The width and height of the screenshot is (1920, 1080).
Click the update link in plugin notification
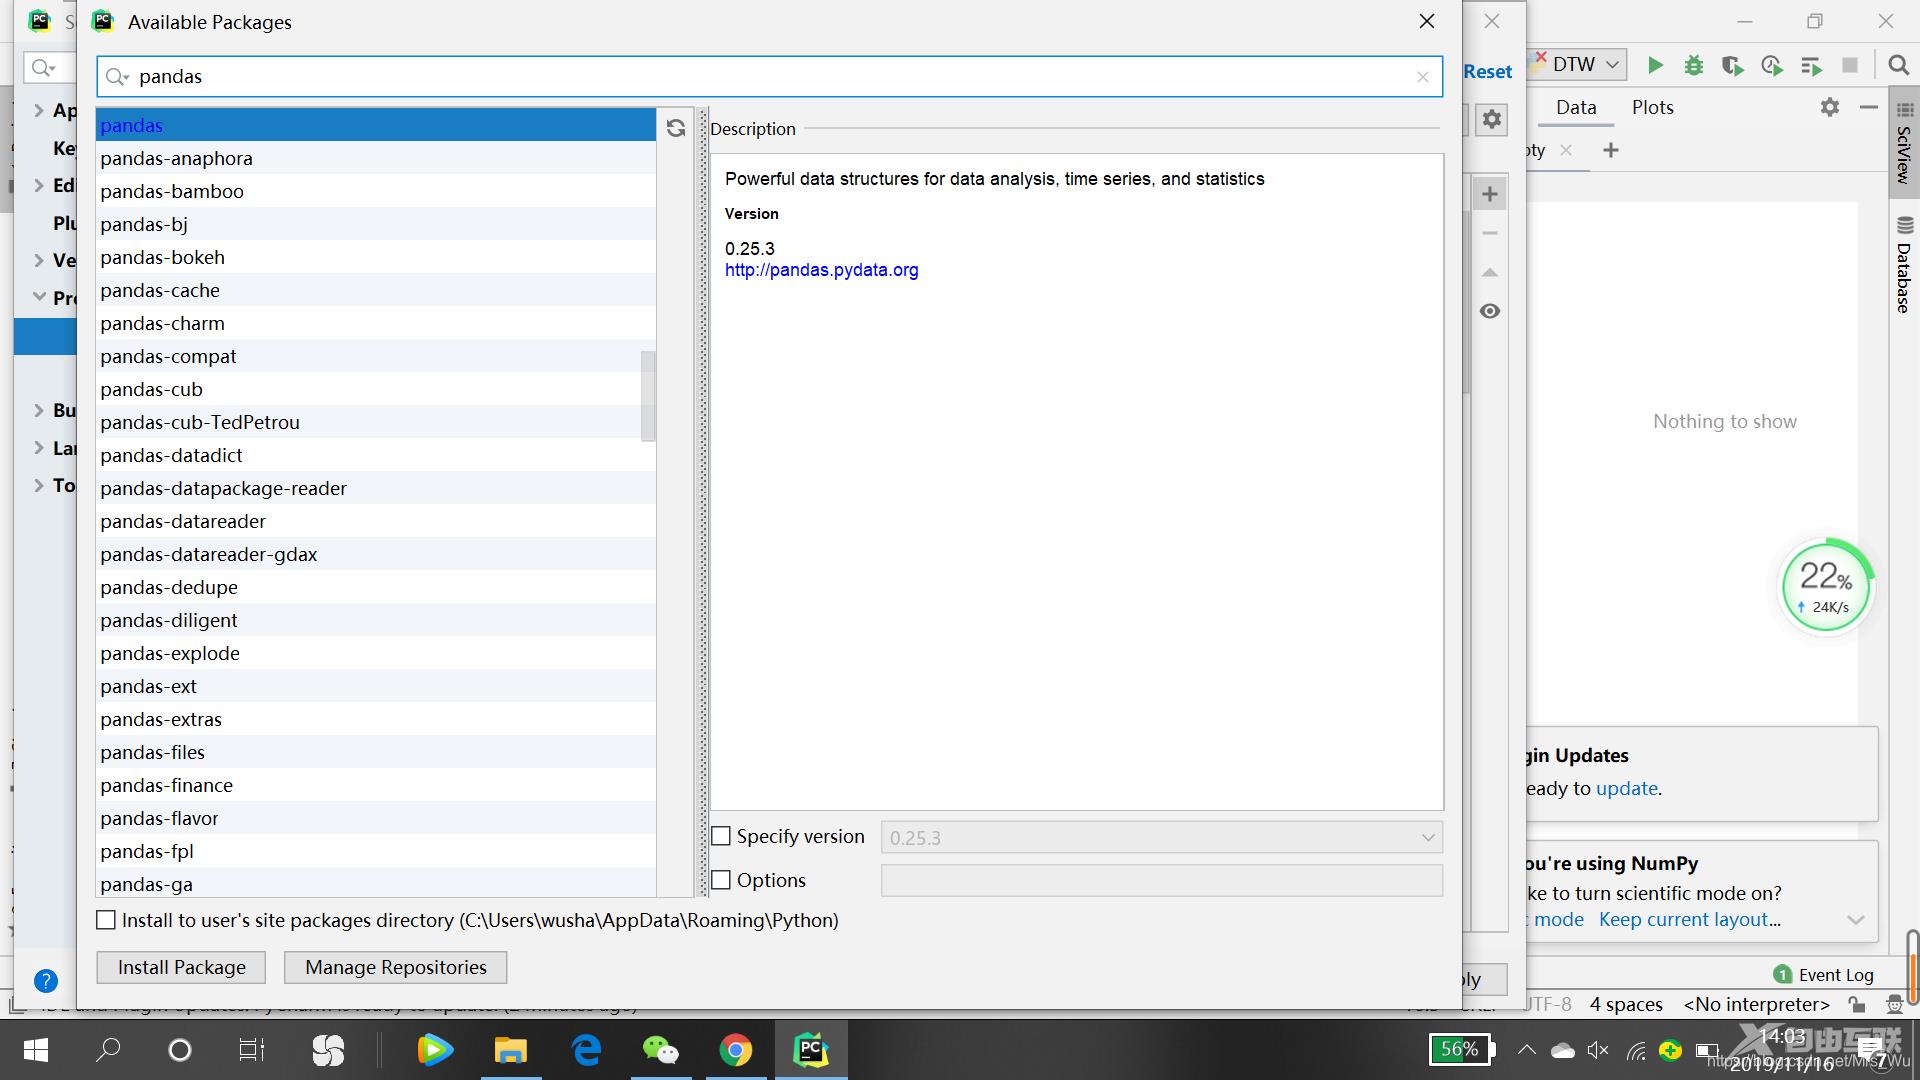[x=1626, y=788]
